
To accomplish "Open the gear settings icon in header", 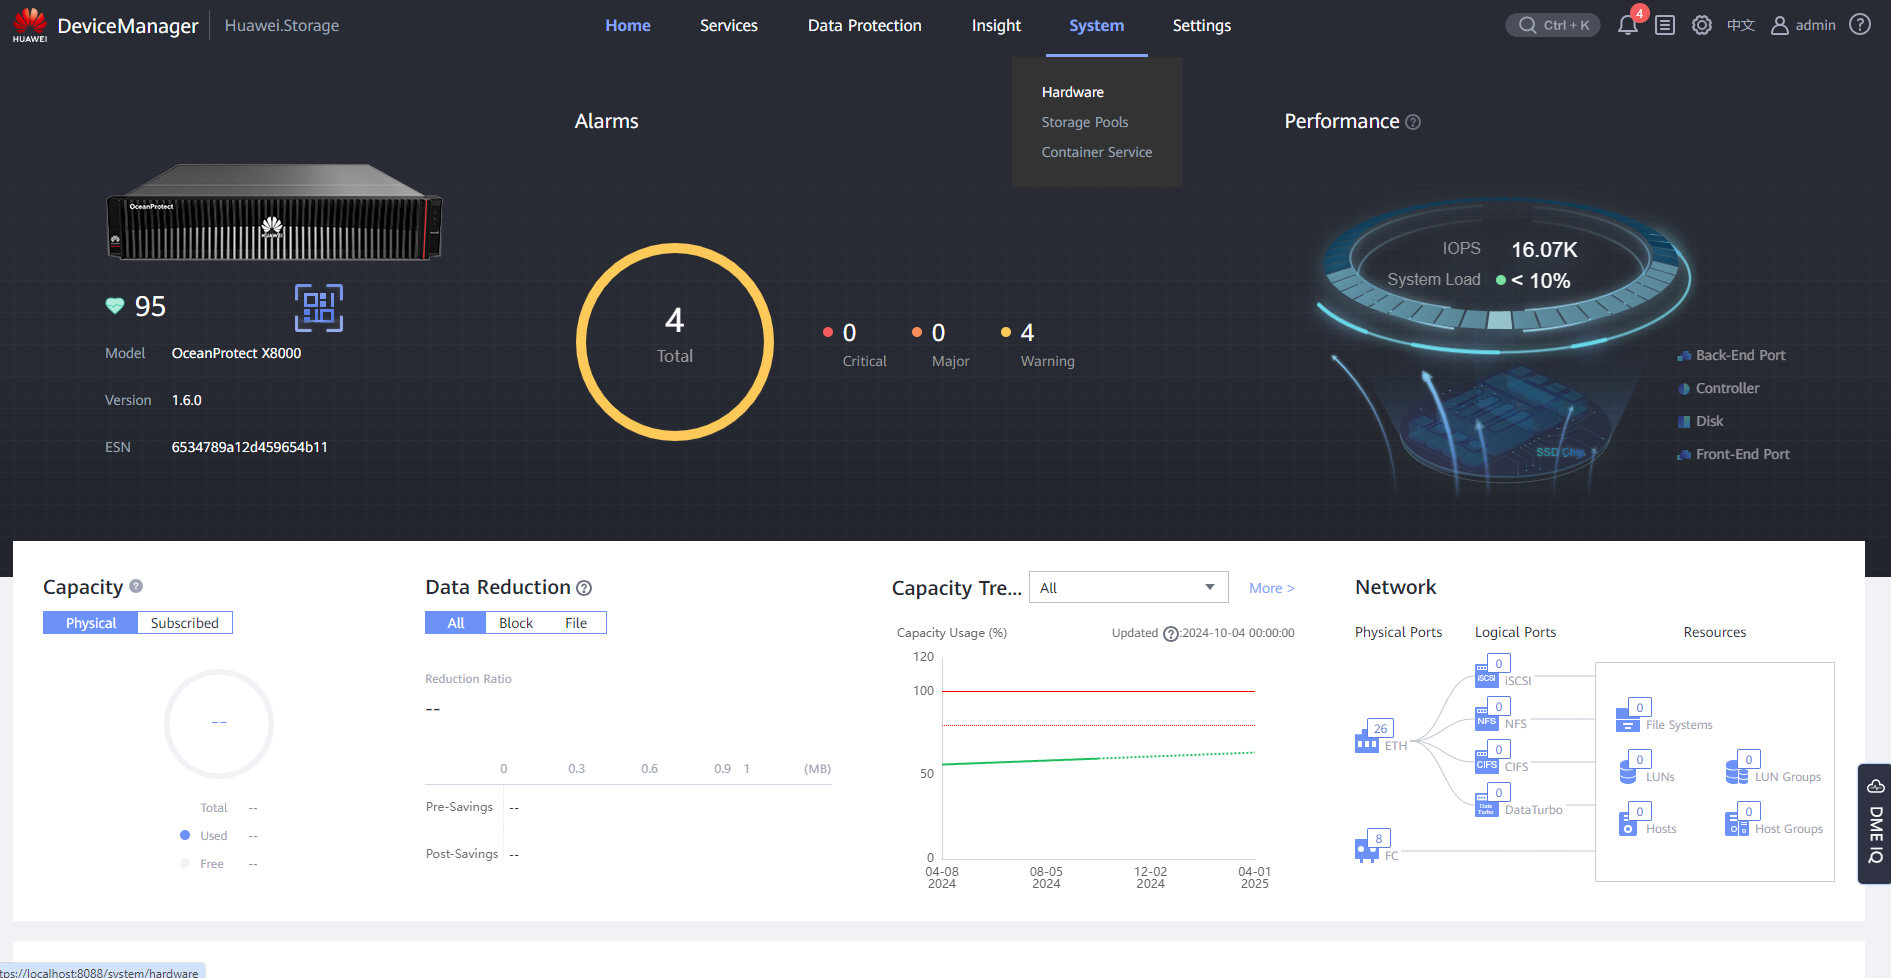I will (x=1702, y=25).
